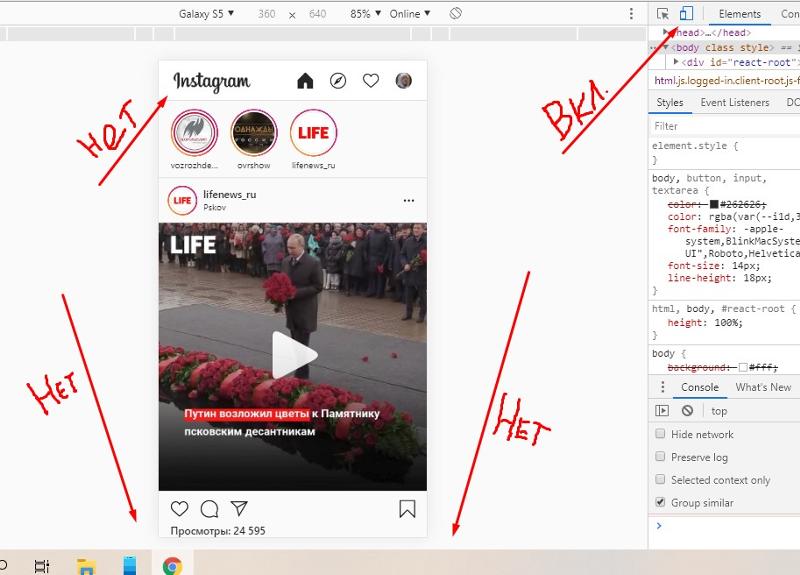Switch to the Styles tab

[x=669, y=103]
